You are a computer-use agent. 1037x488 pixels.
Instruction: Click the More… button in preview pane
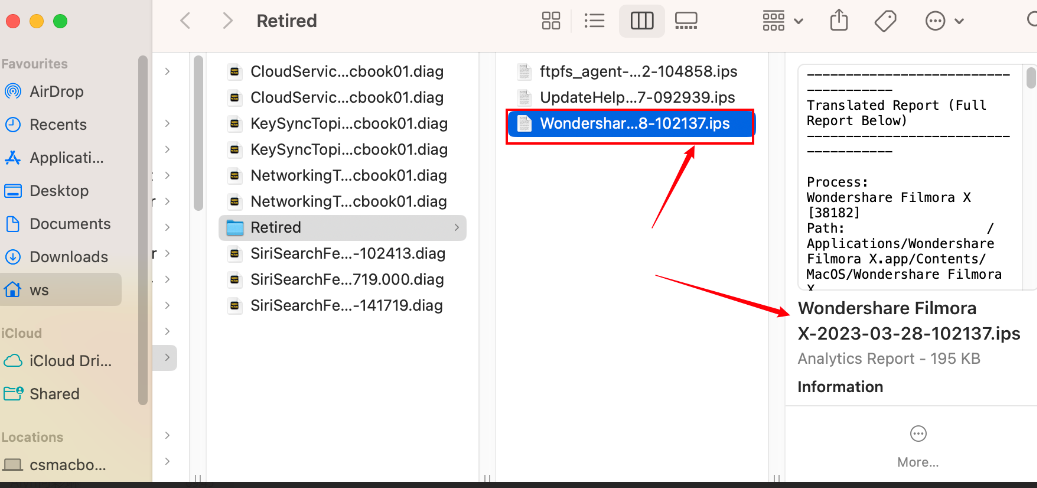[x=918, y=445]
